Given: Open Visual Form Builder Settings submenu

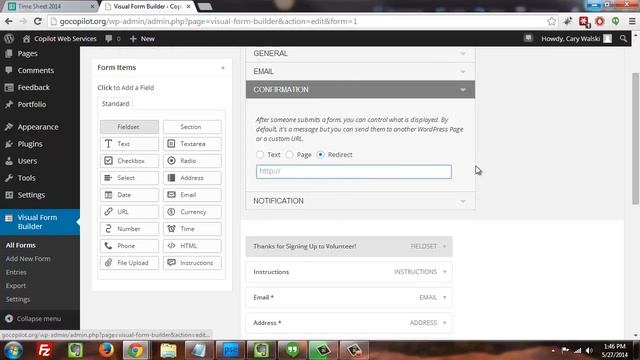Looking at the screenshot, I should (x=18, y=299).
